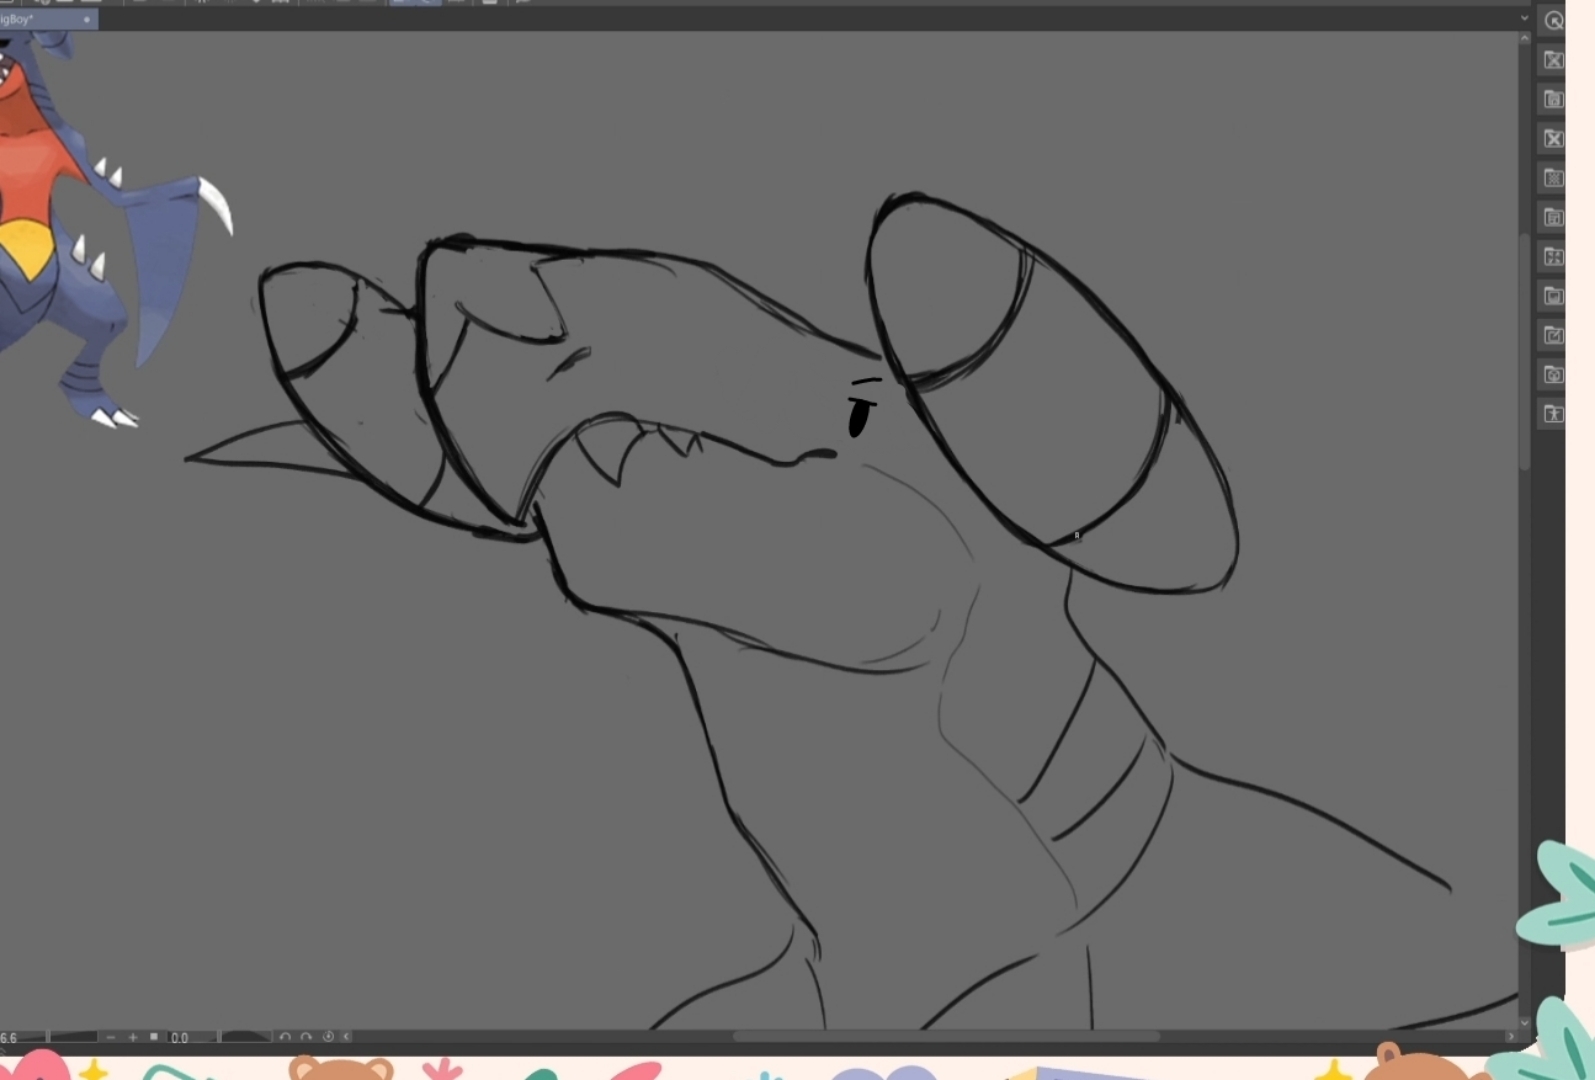Click the zoom scale slider in status bar
1595x1080 pixels.
click(72, 1037)
